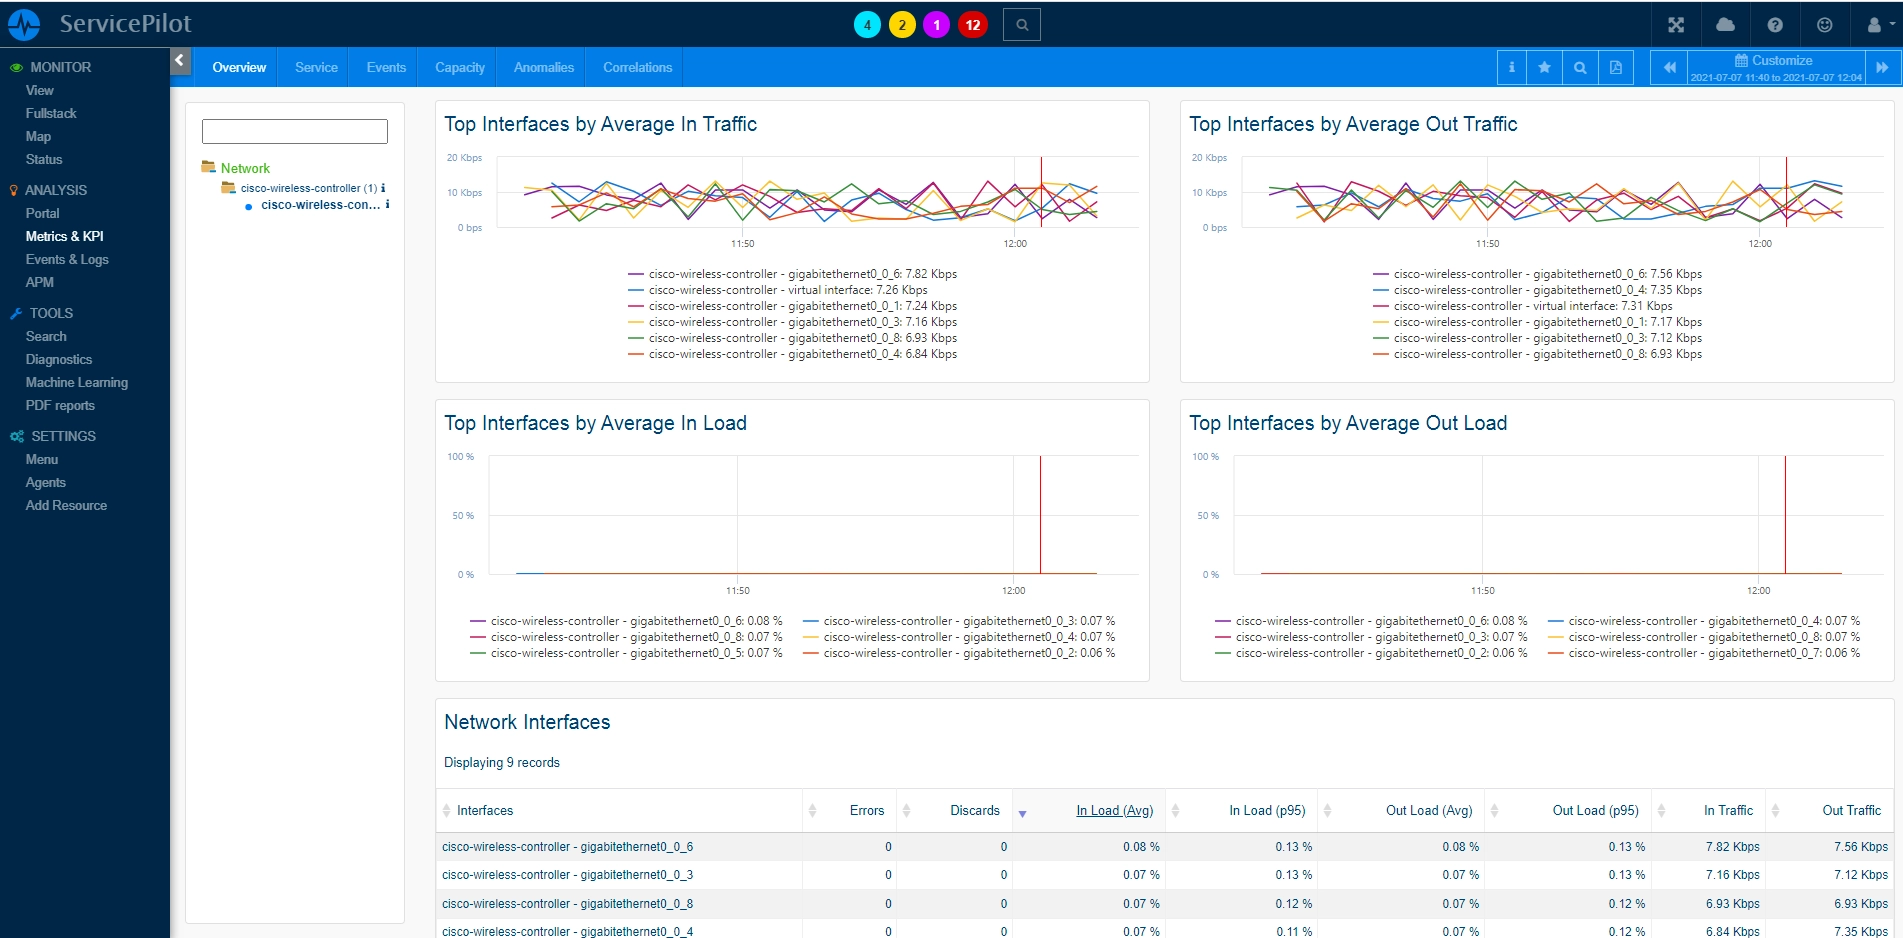Open View under Monitor in the sidebar
Viewport: 1903px width, 938px height.
40,90
